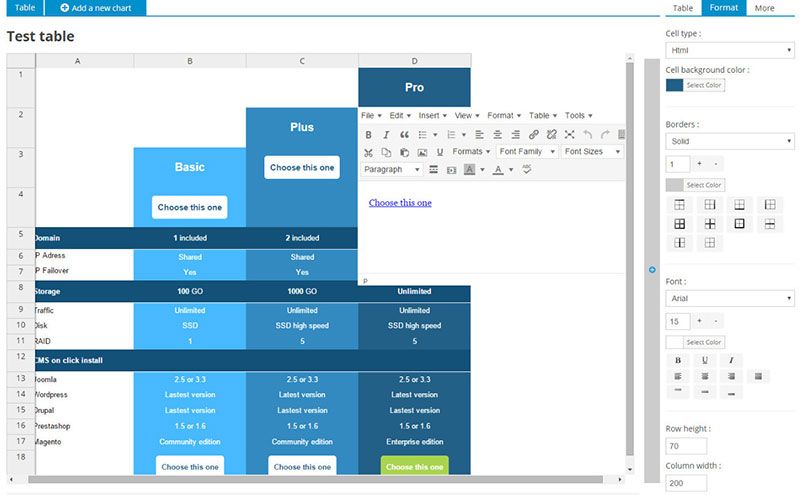Underline text in the cell editor toolbar
Screen dimensions: 800x495
tap(440, 152)
